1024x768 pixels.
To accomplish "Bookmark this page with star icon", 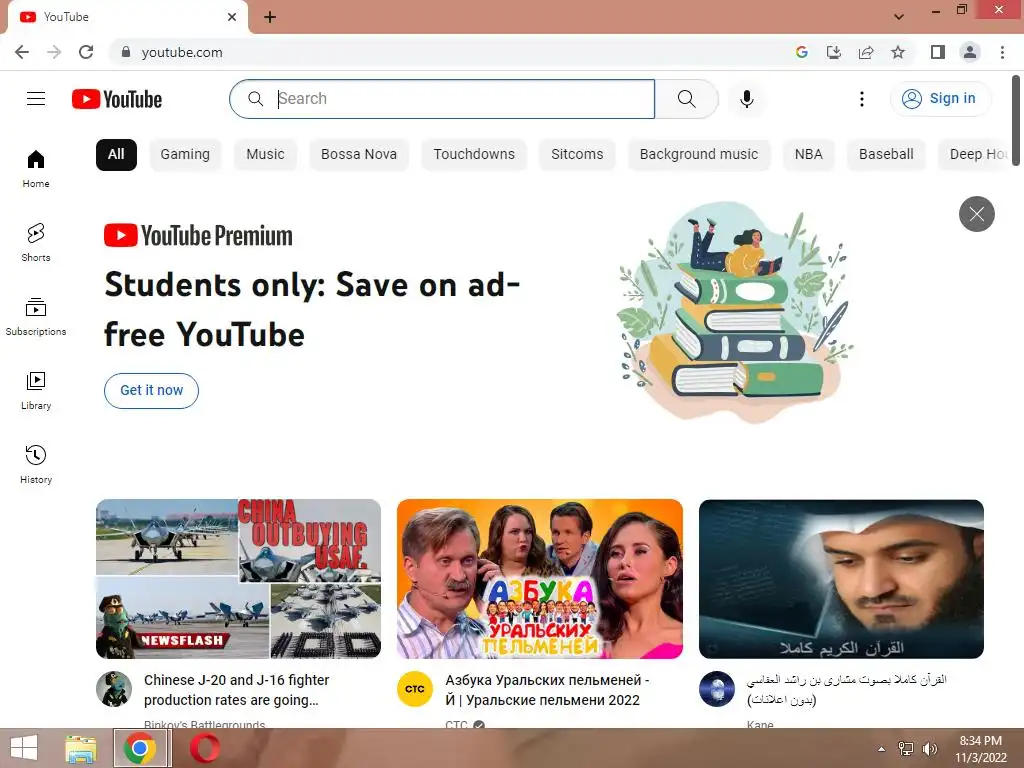I will coord(898,52).
